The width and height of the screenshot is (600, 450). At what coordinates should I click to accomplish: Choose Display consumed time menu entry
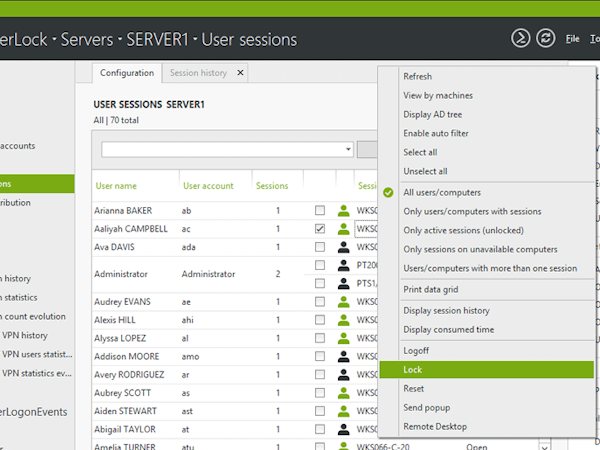(x=448, y=329)
